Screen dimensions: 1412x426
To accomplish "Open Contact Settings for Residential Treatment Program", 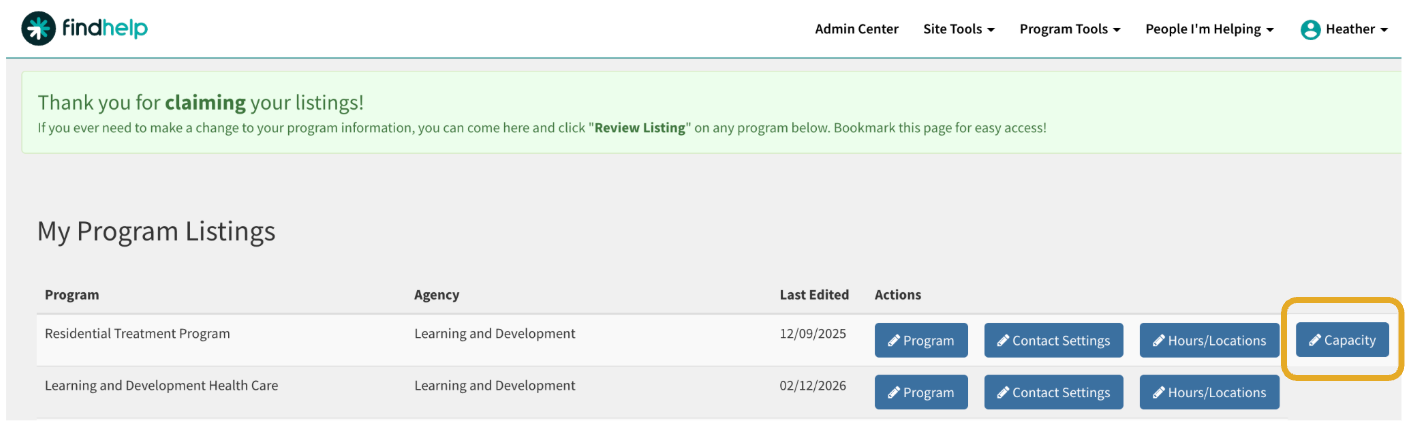I will 1053,340.
